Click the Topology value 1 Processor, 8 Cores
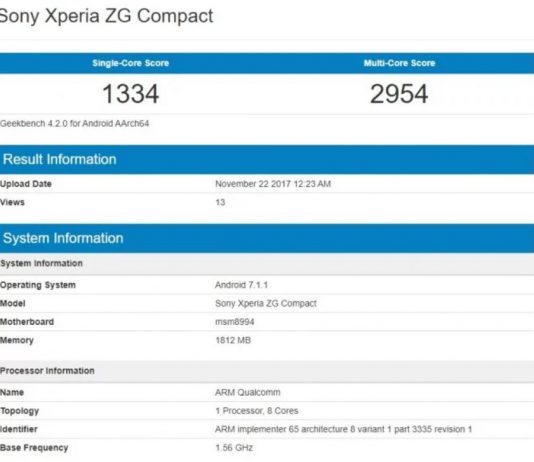Viewport: 534px width, 462px height. (x=257, y=411)
